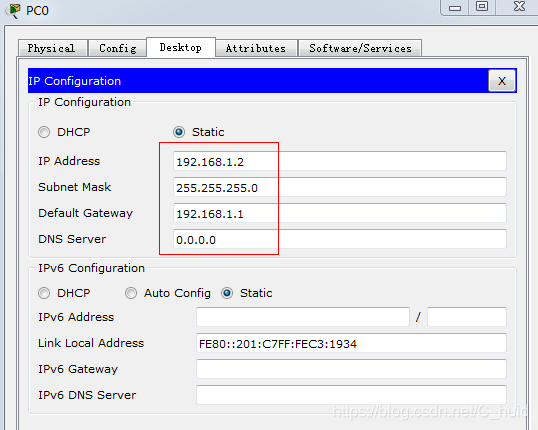Click the Default Gateway field 192.168.1.1
The image size is (538, 430).
(340, 213)
